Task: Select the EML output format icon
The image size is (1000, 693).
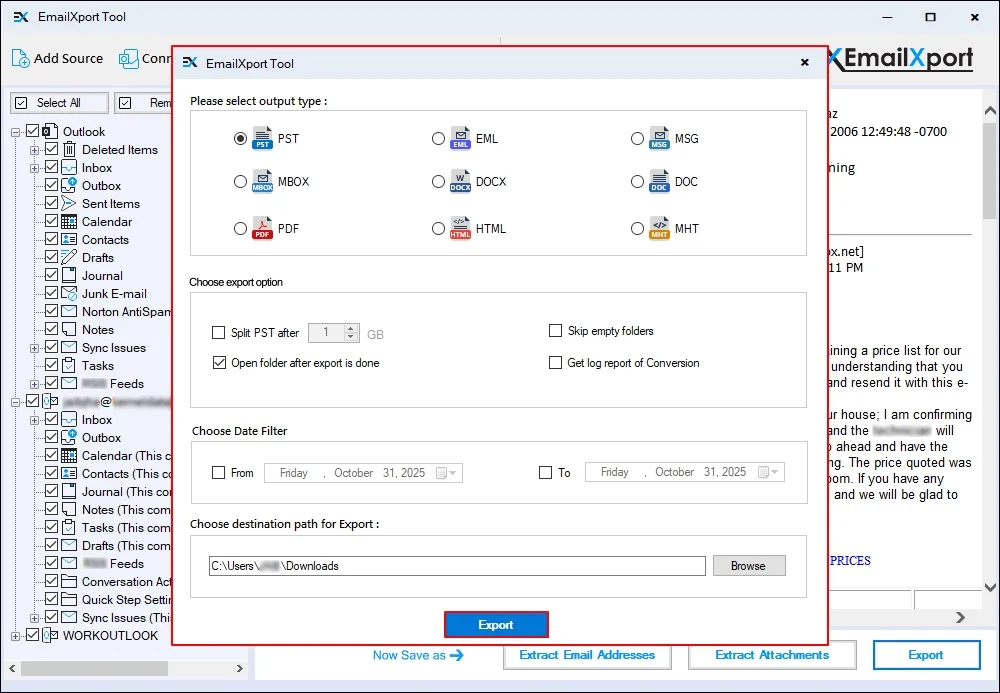Action: pos(460,139)
